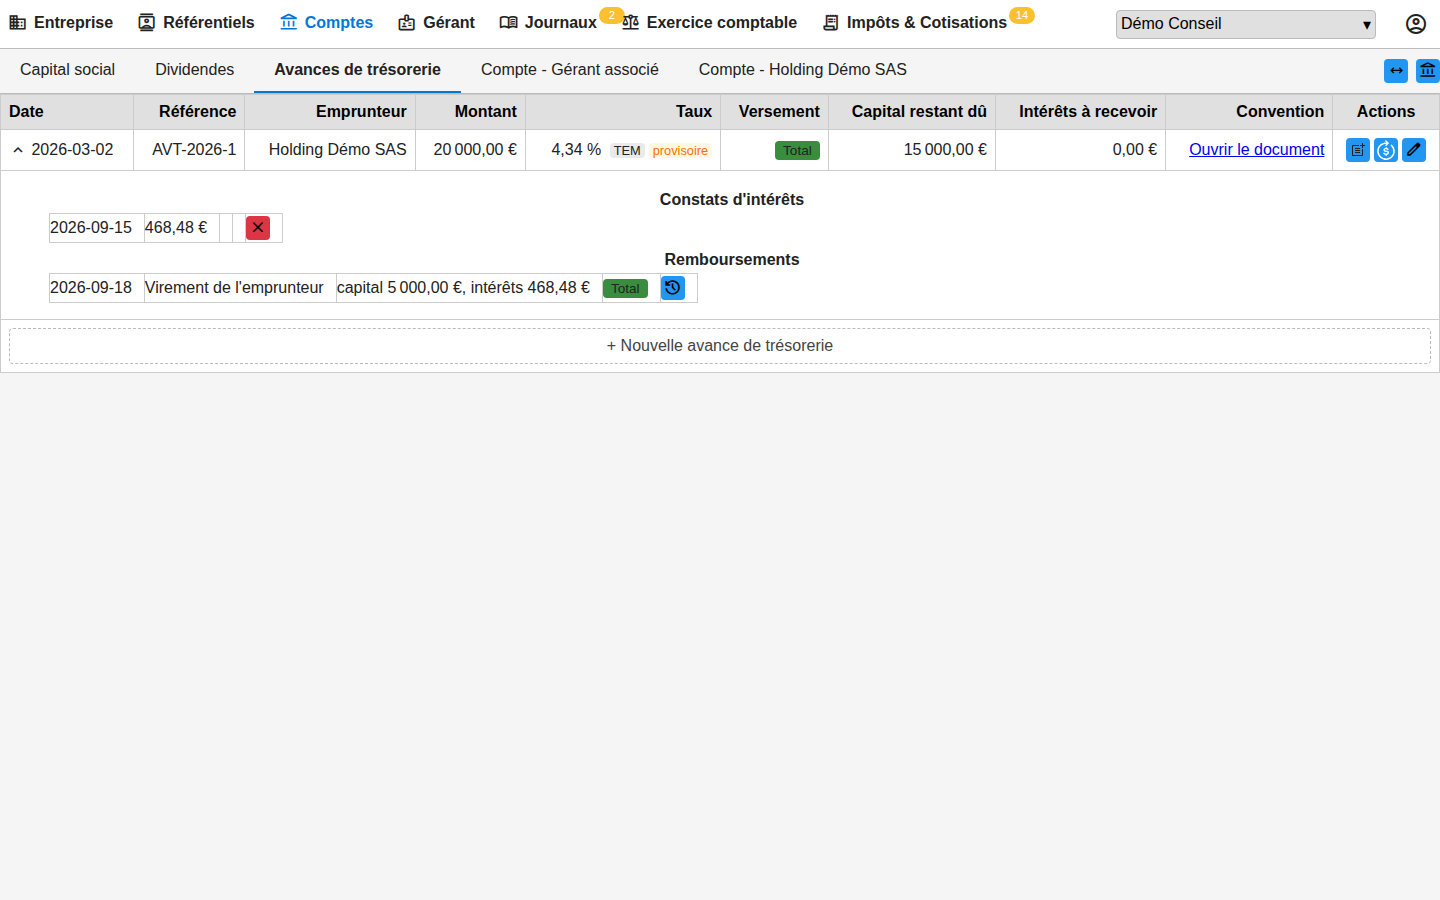Open the Journaux menu
Viewport: 1440px width, 900px height.
coord(548,22)
